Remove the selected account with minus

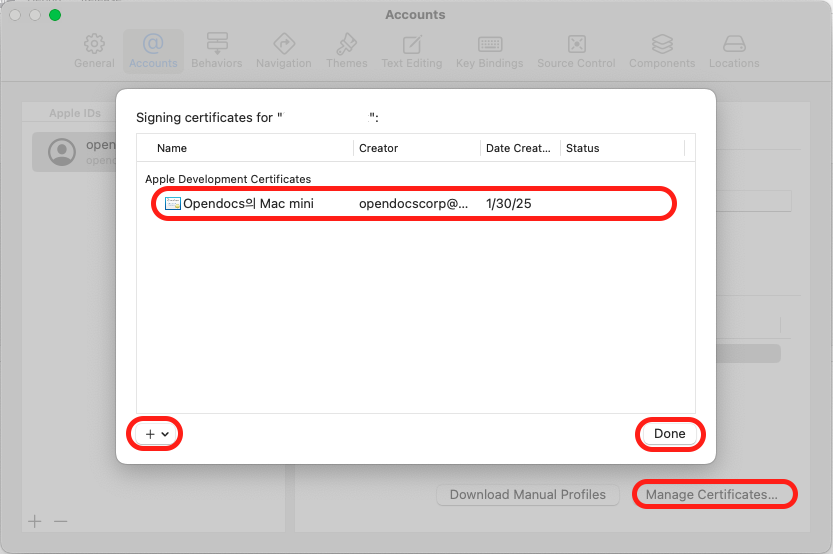point(61,521)
